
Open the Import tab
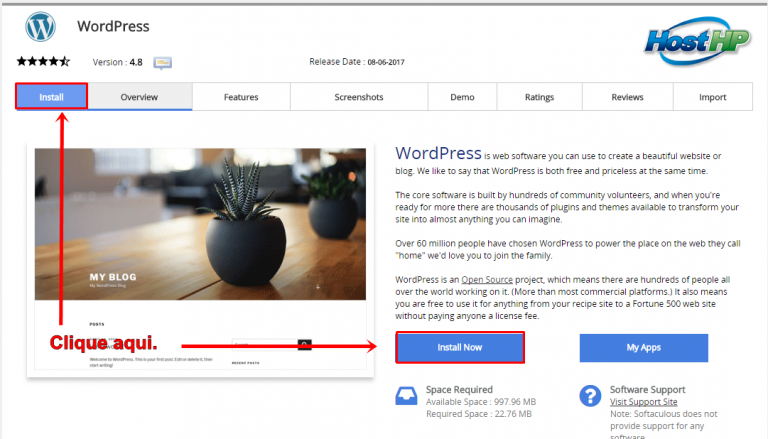click(x=713, y=97)
